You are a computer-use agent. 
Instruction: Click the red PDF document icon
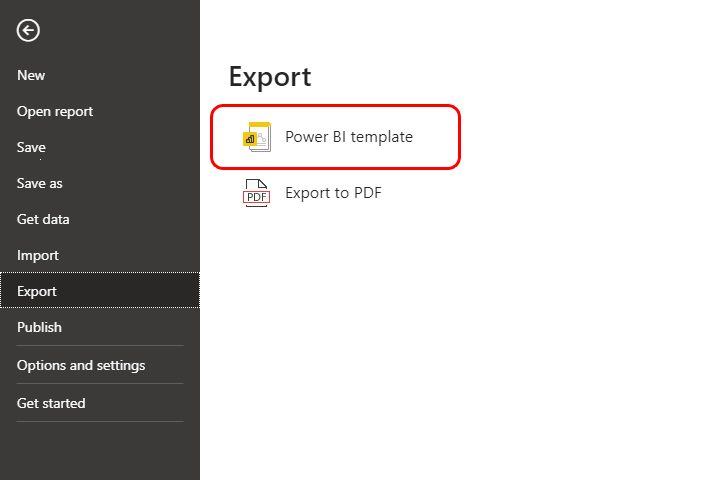click(256, 193)
